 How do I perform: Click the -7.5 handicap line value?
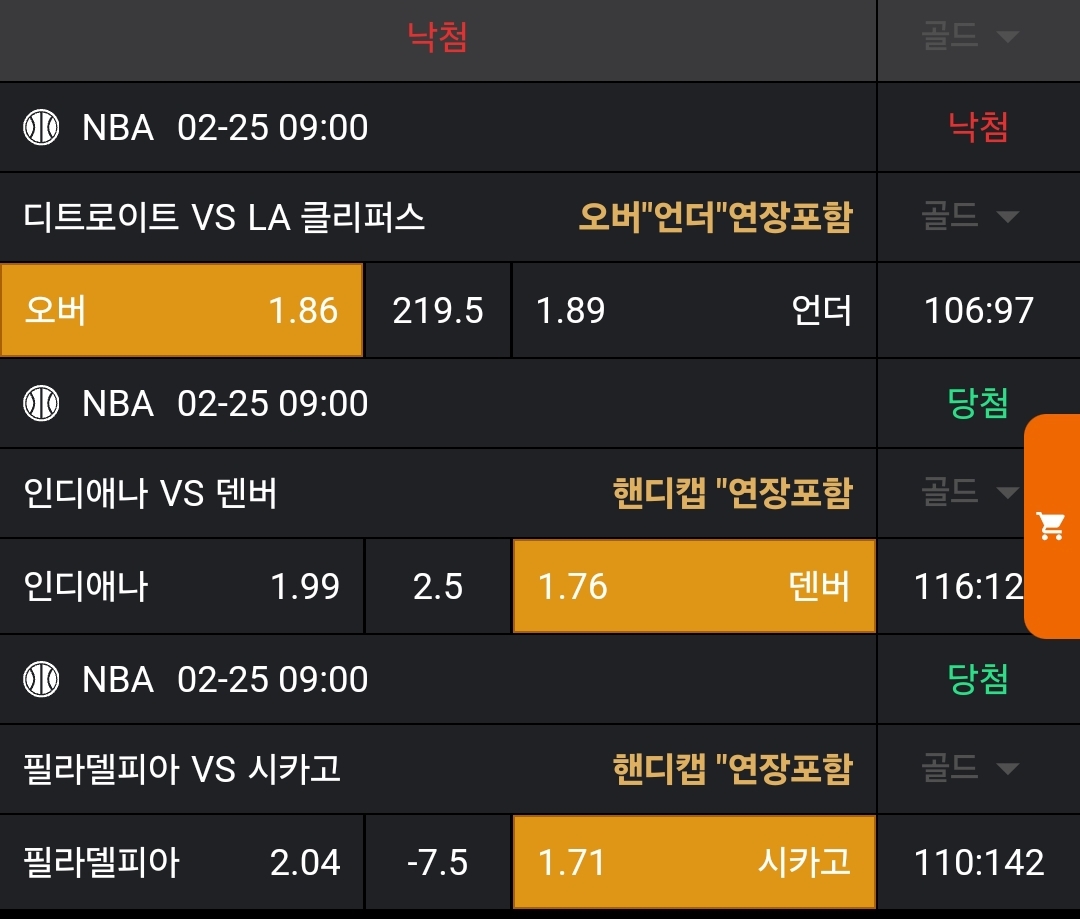point(438,863)
